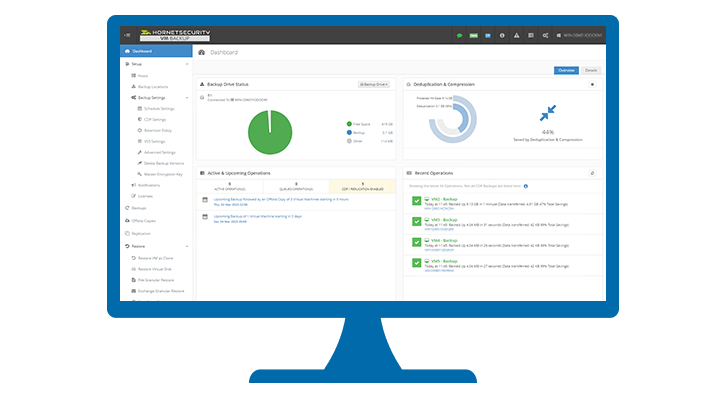Switch to the Details tab
This screenshot has width=724, height=398.
pos(591,70)
